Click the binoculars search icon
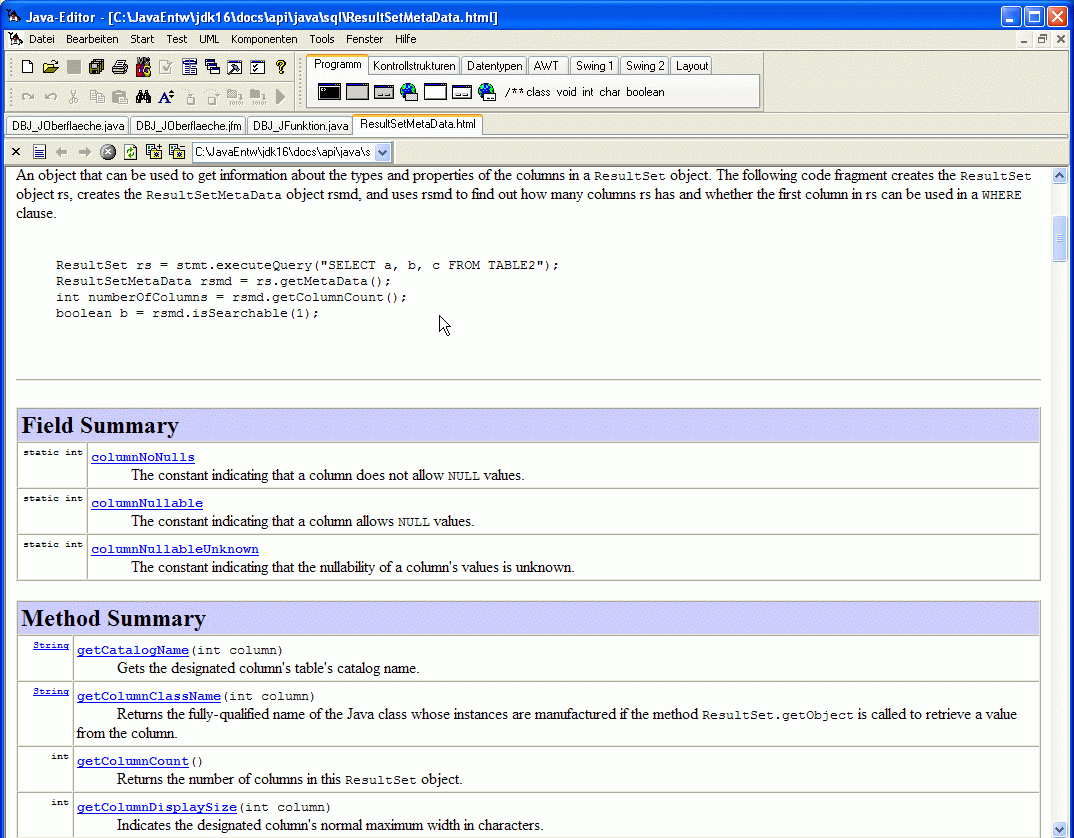 point(143,97)
